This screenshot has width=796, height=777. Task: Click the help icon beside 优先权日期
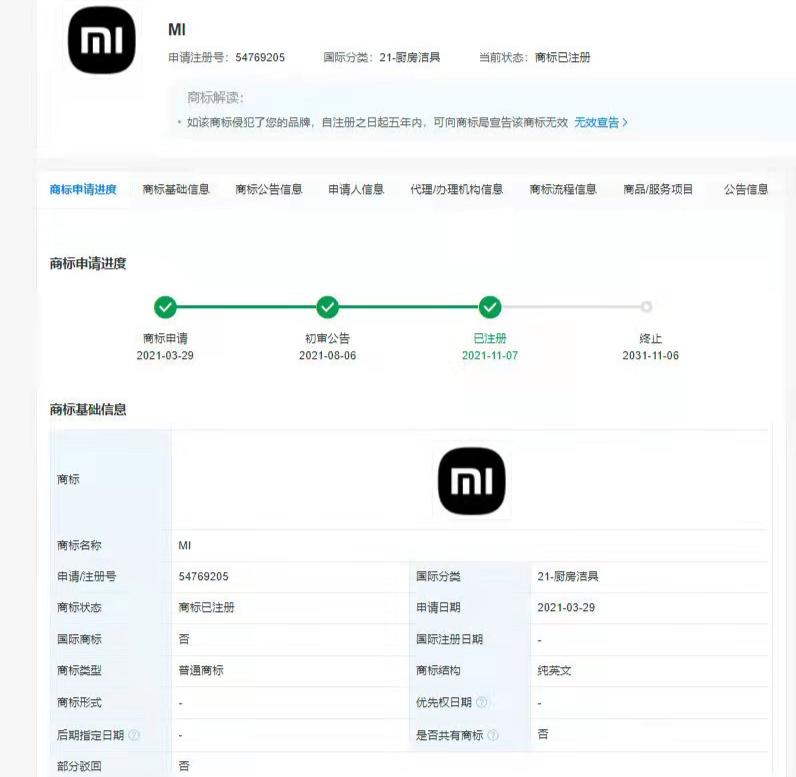coord(482,702)
